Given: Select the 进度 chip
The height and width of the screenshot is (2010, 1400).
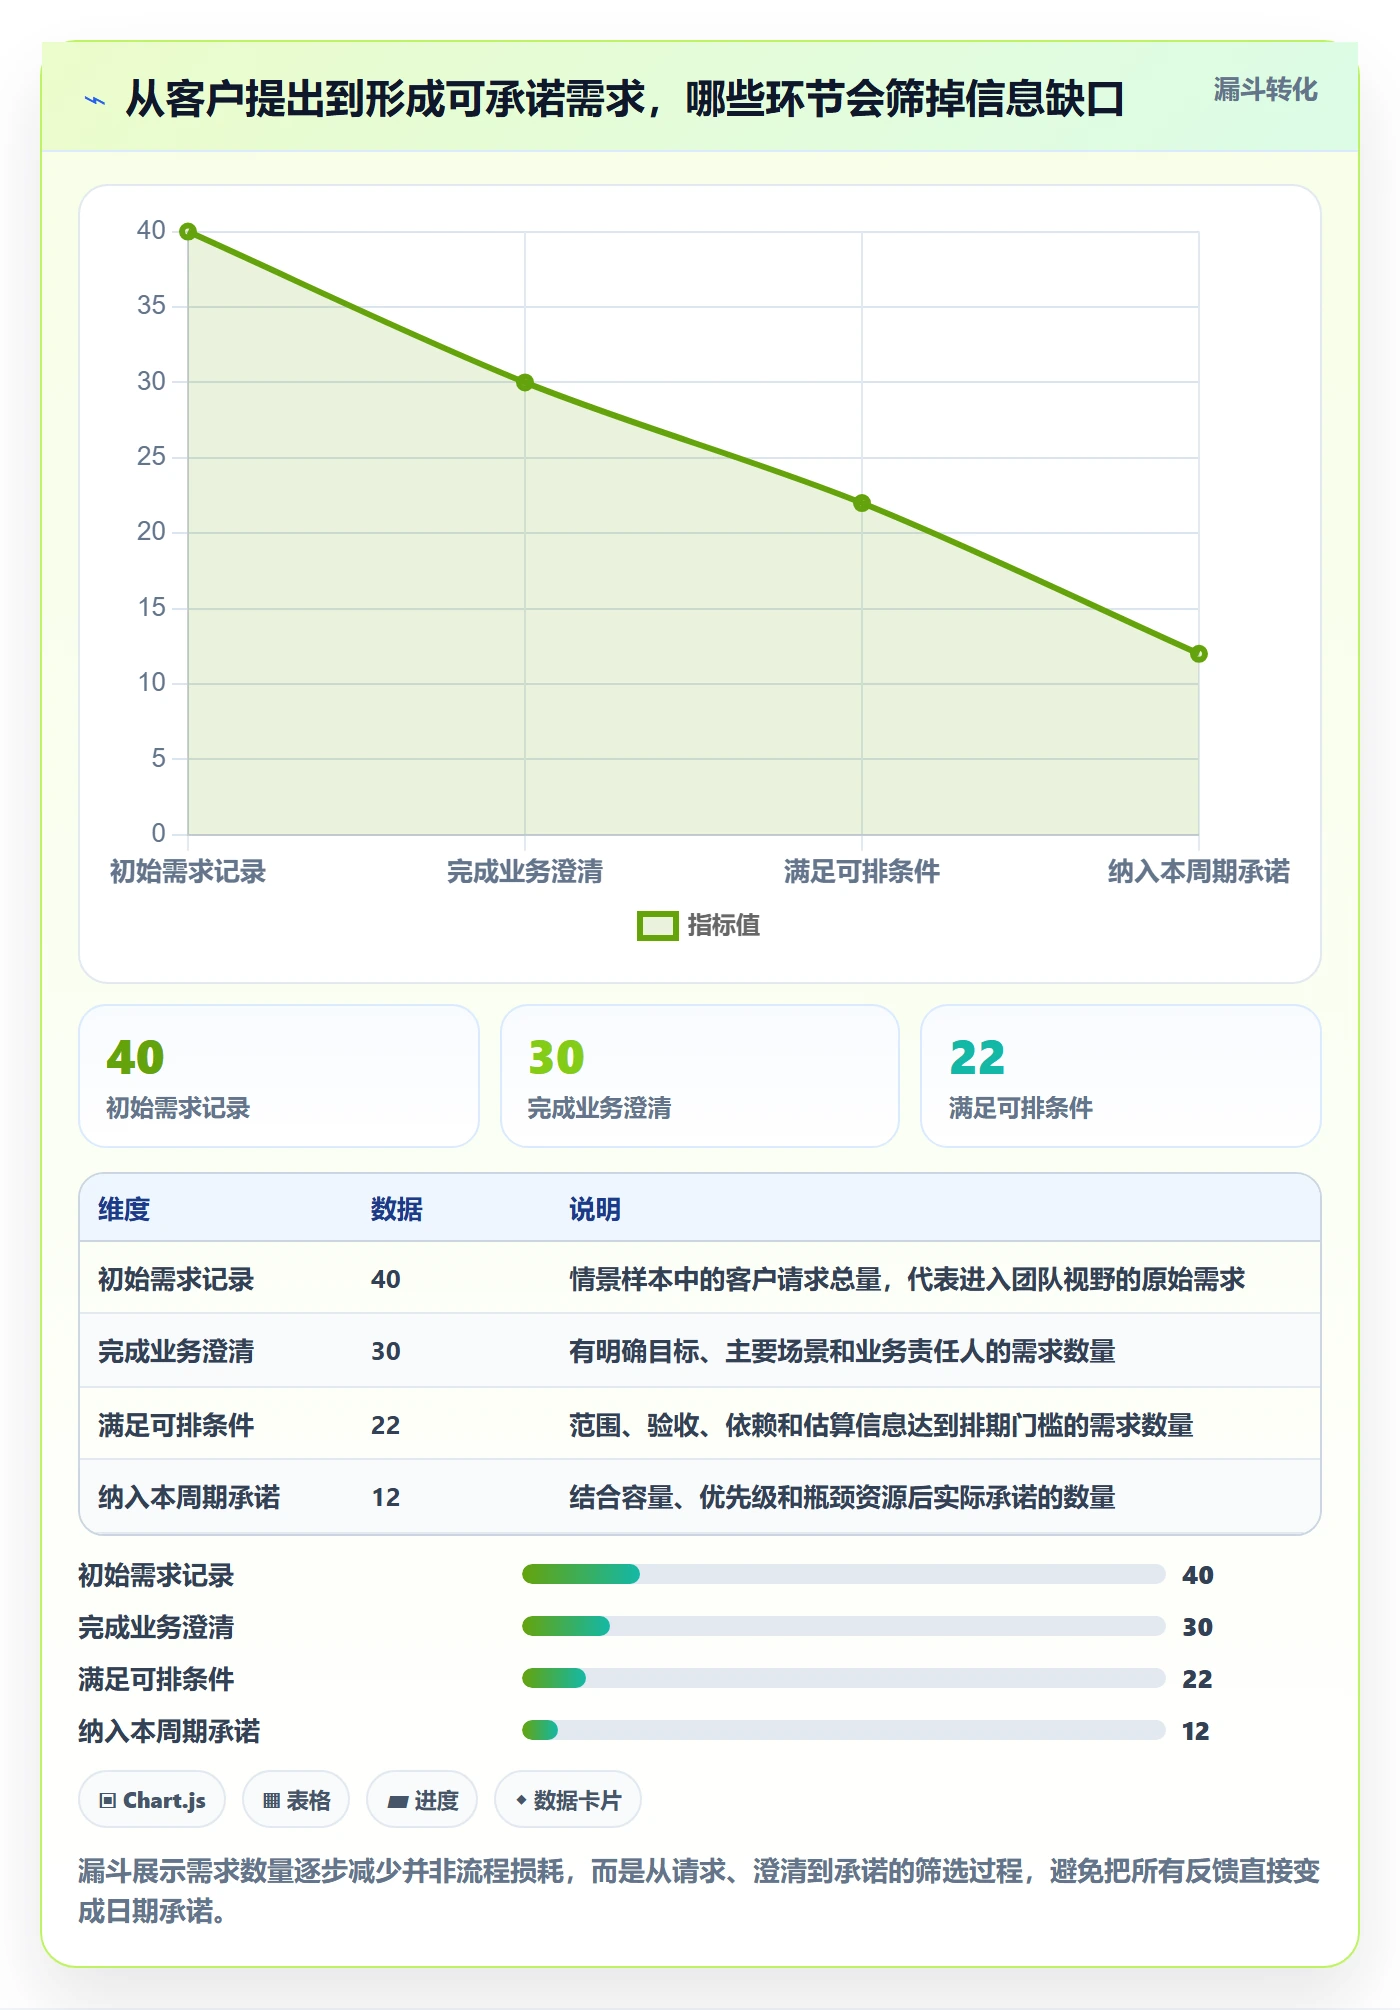Looking at the screenshot, I should [422, 1800].
